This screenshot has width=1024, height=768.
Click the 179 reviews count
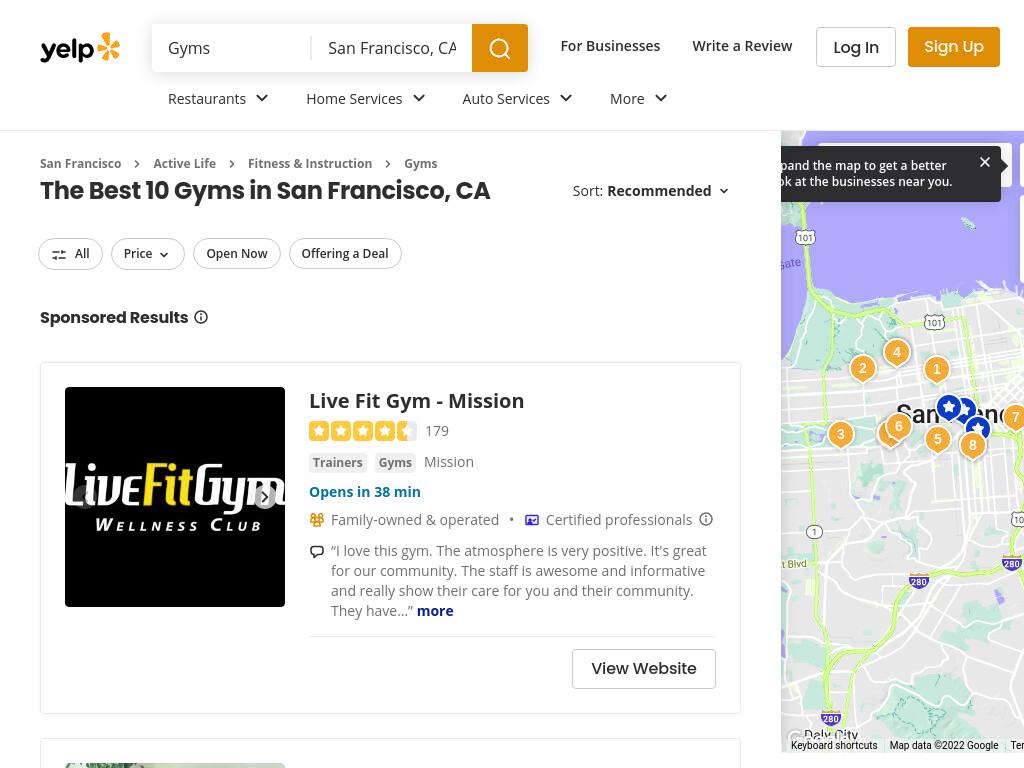(437, 431)
